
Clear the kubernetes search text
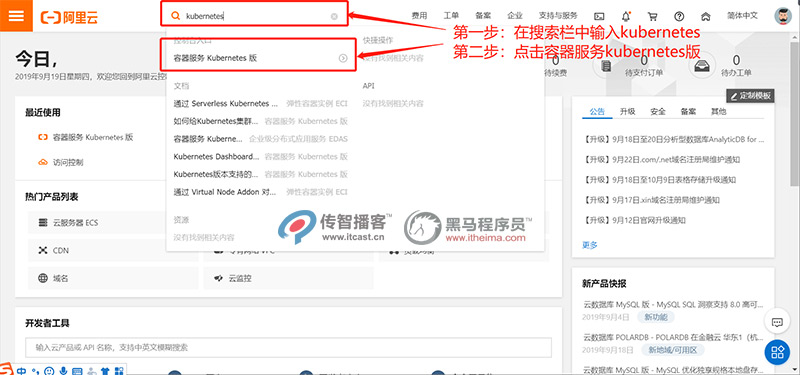click(x=334, y=16)
